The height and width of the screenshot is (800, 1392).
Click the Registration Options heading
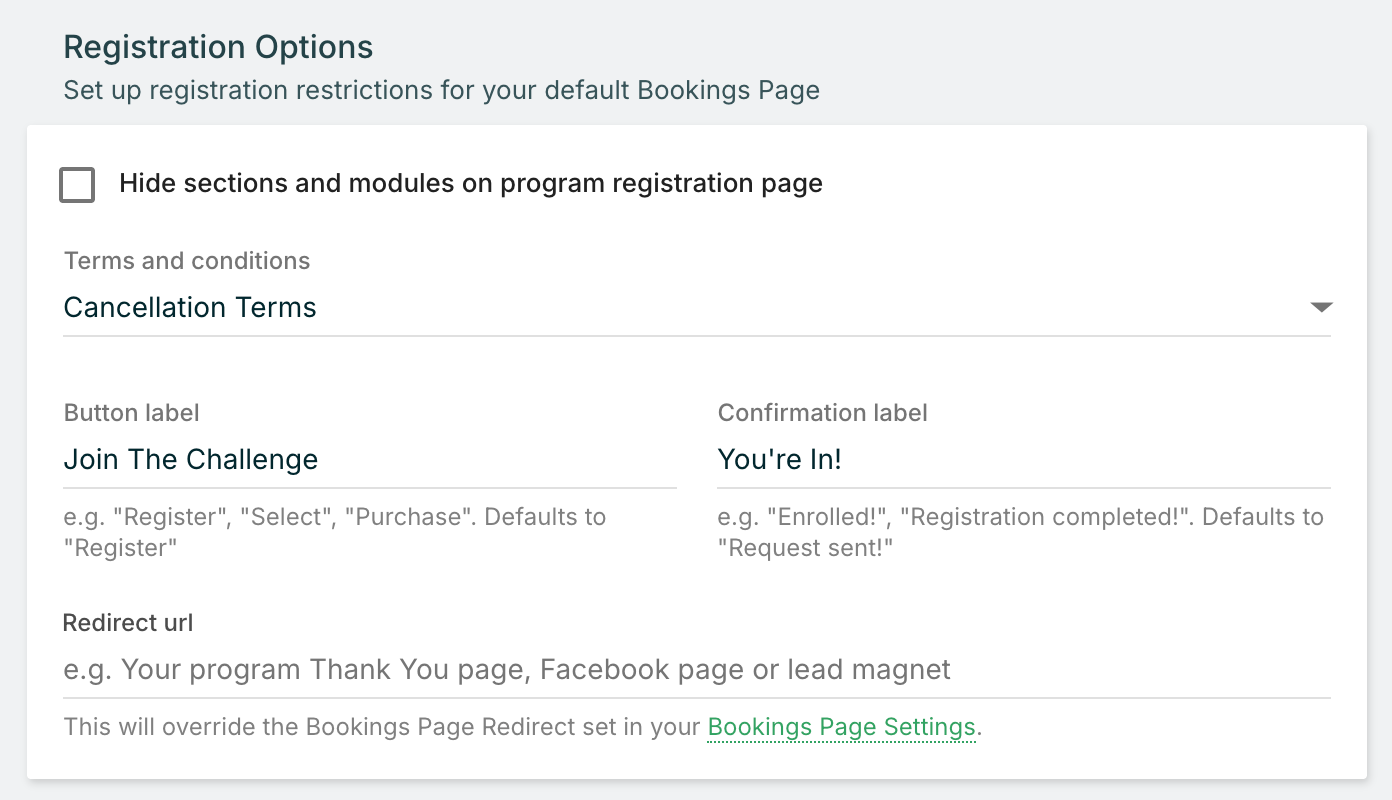[x=218, y=47]
